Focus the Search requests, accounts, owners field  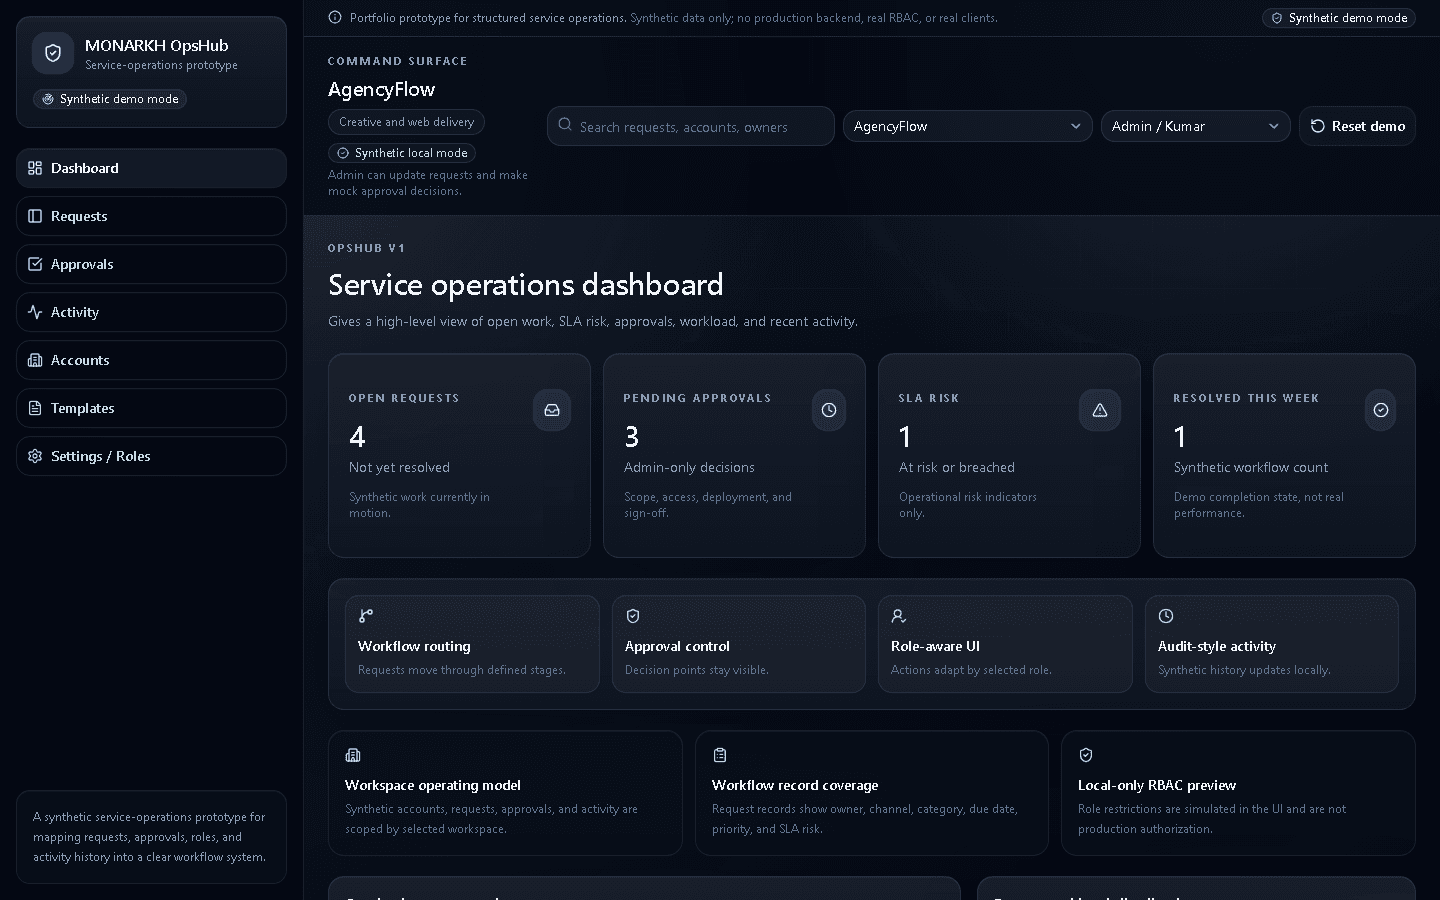[x=690, y=126]
